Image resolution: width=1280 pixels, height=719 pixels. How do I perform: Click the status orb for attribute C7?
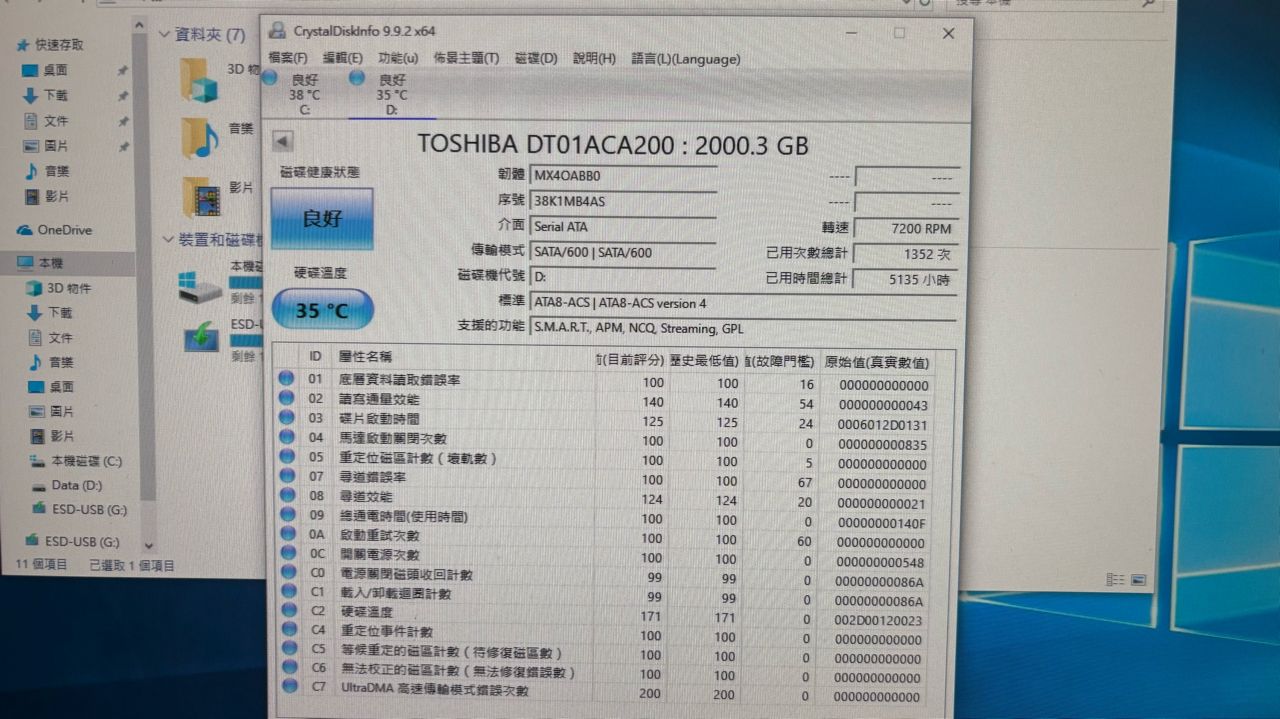[x=290, y=688]
